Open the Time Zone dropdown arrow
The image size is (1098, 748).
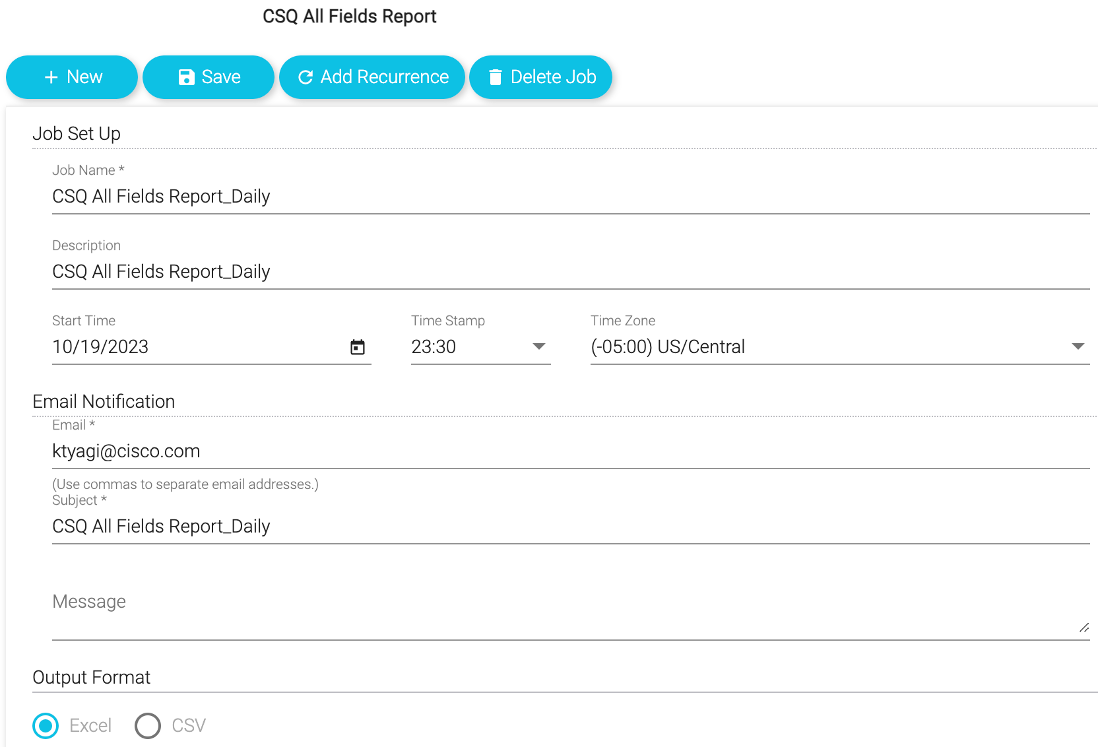click(1078, 347)
